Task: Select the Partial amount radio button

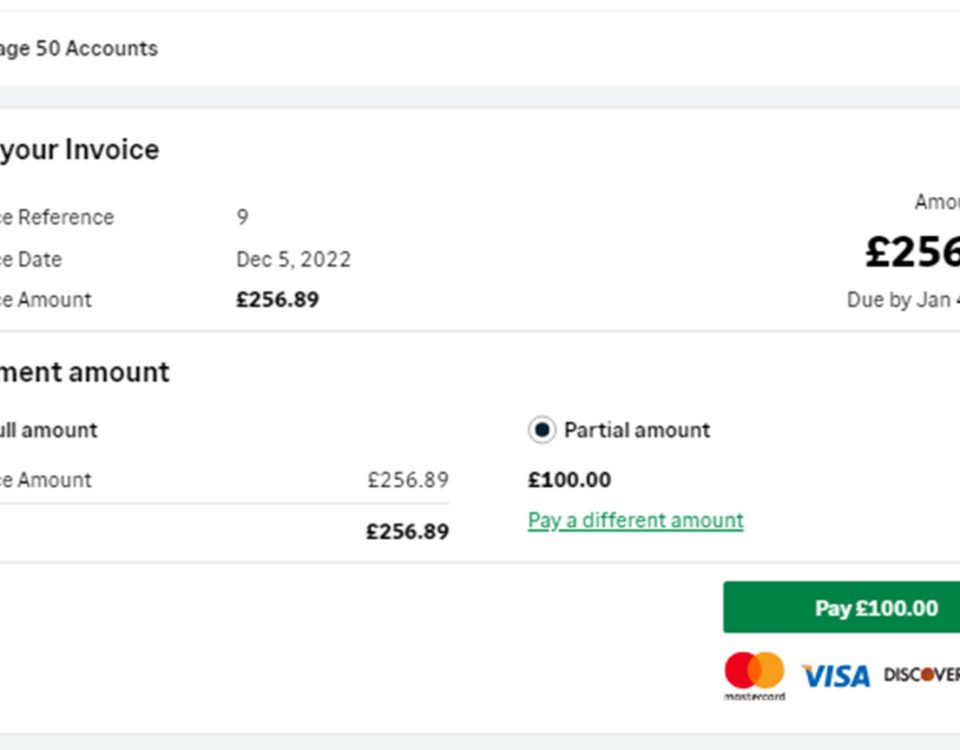Action: tap(542, 430)
